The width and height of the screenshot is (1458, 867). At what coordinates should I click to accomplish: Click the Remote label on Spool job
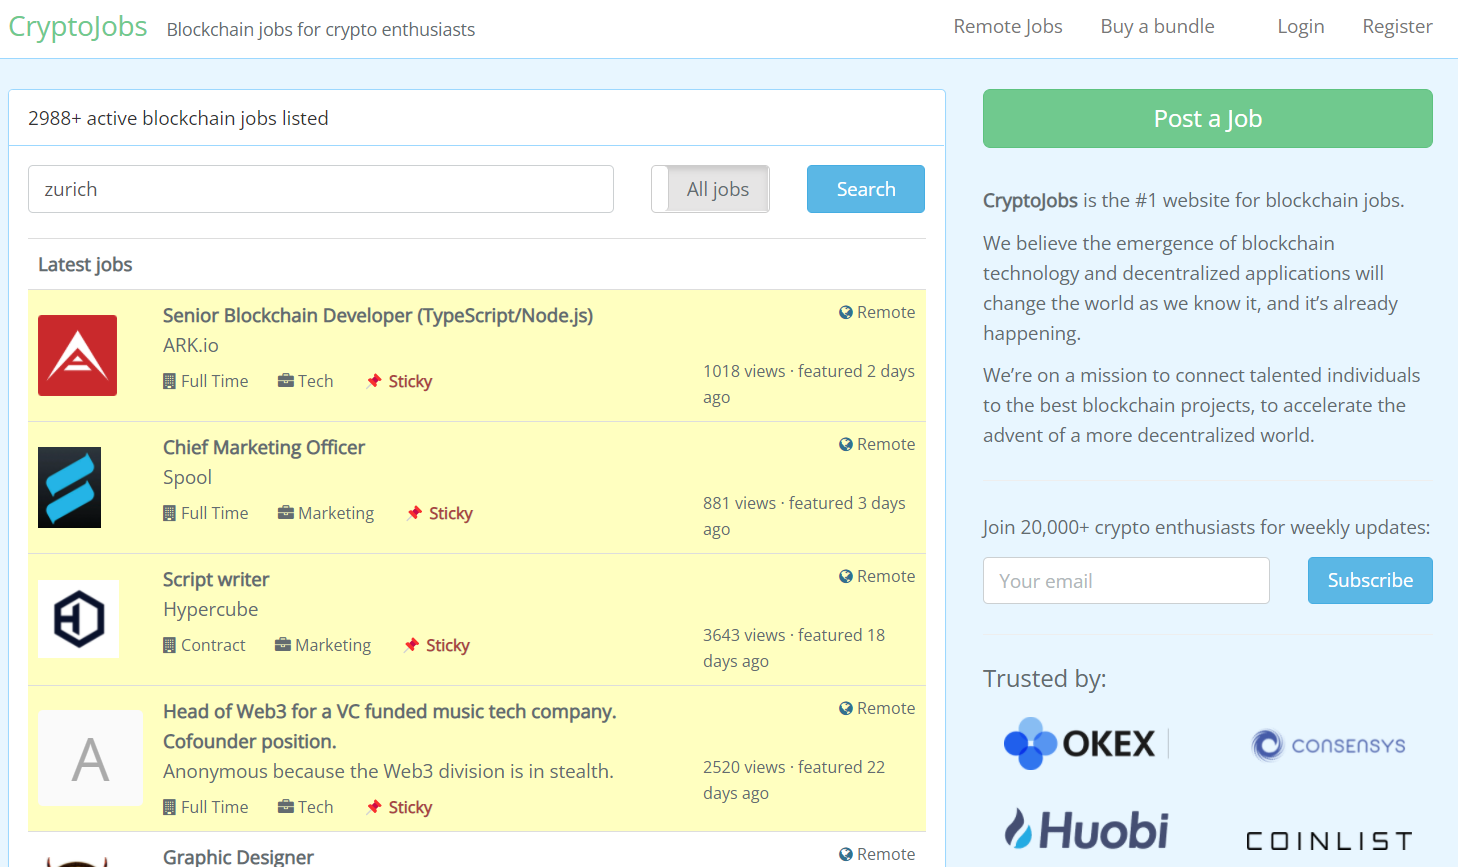pos(886,444)
